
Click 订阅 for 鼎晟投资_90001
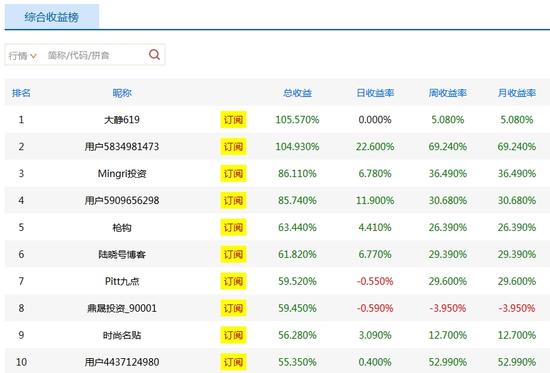pos(233,308)
